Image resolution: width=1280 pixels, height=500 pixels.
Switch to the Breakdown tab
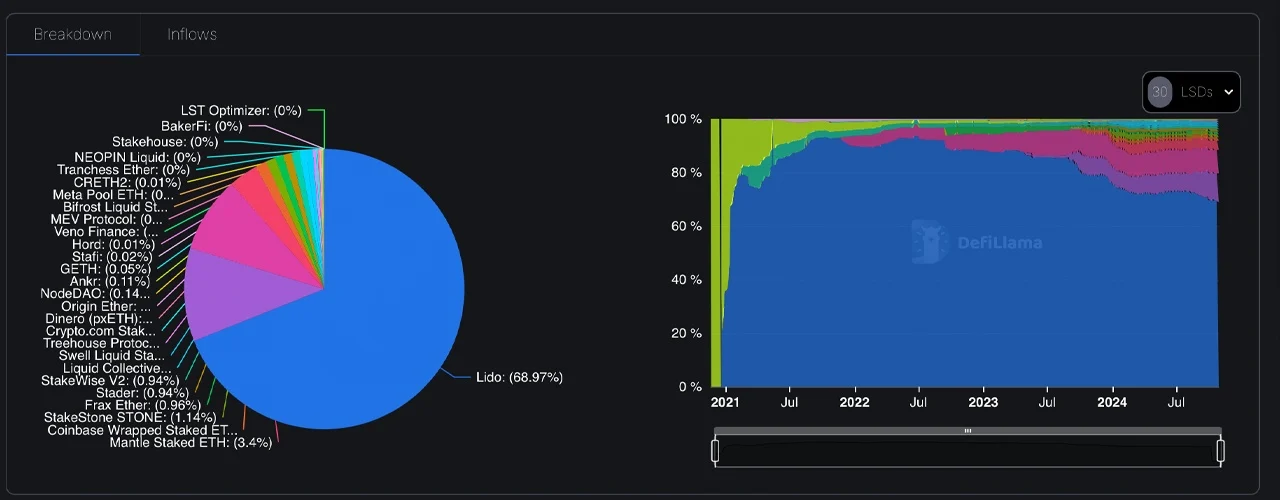pos(72,34)
